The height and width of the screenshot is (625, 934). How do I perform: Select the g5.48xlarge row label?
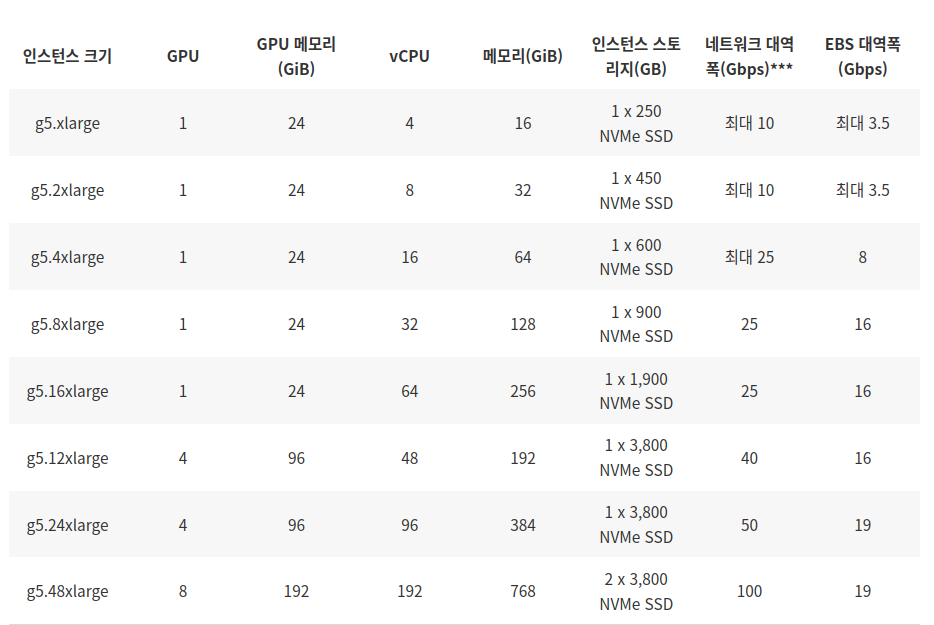pos(67,591)
